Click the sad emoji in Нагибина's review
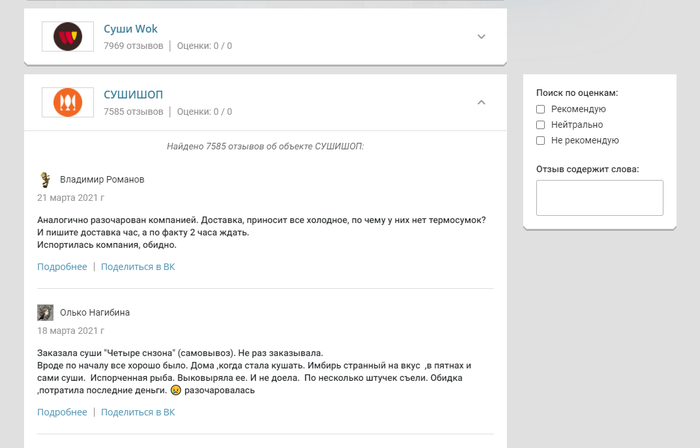Screen dimensions: 700x448 tap(176, 390)
